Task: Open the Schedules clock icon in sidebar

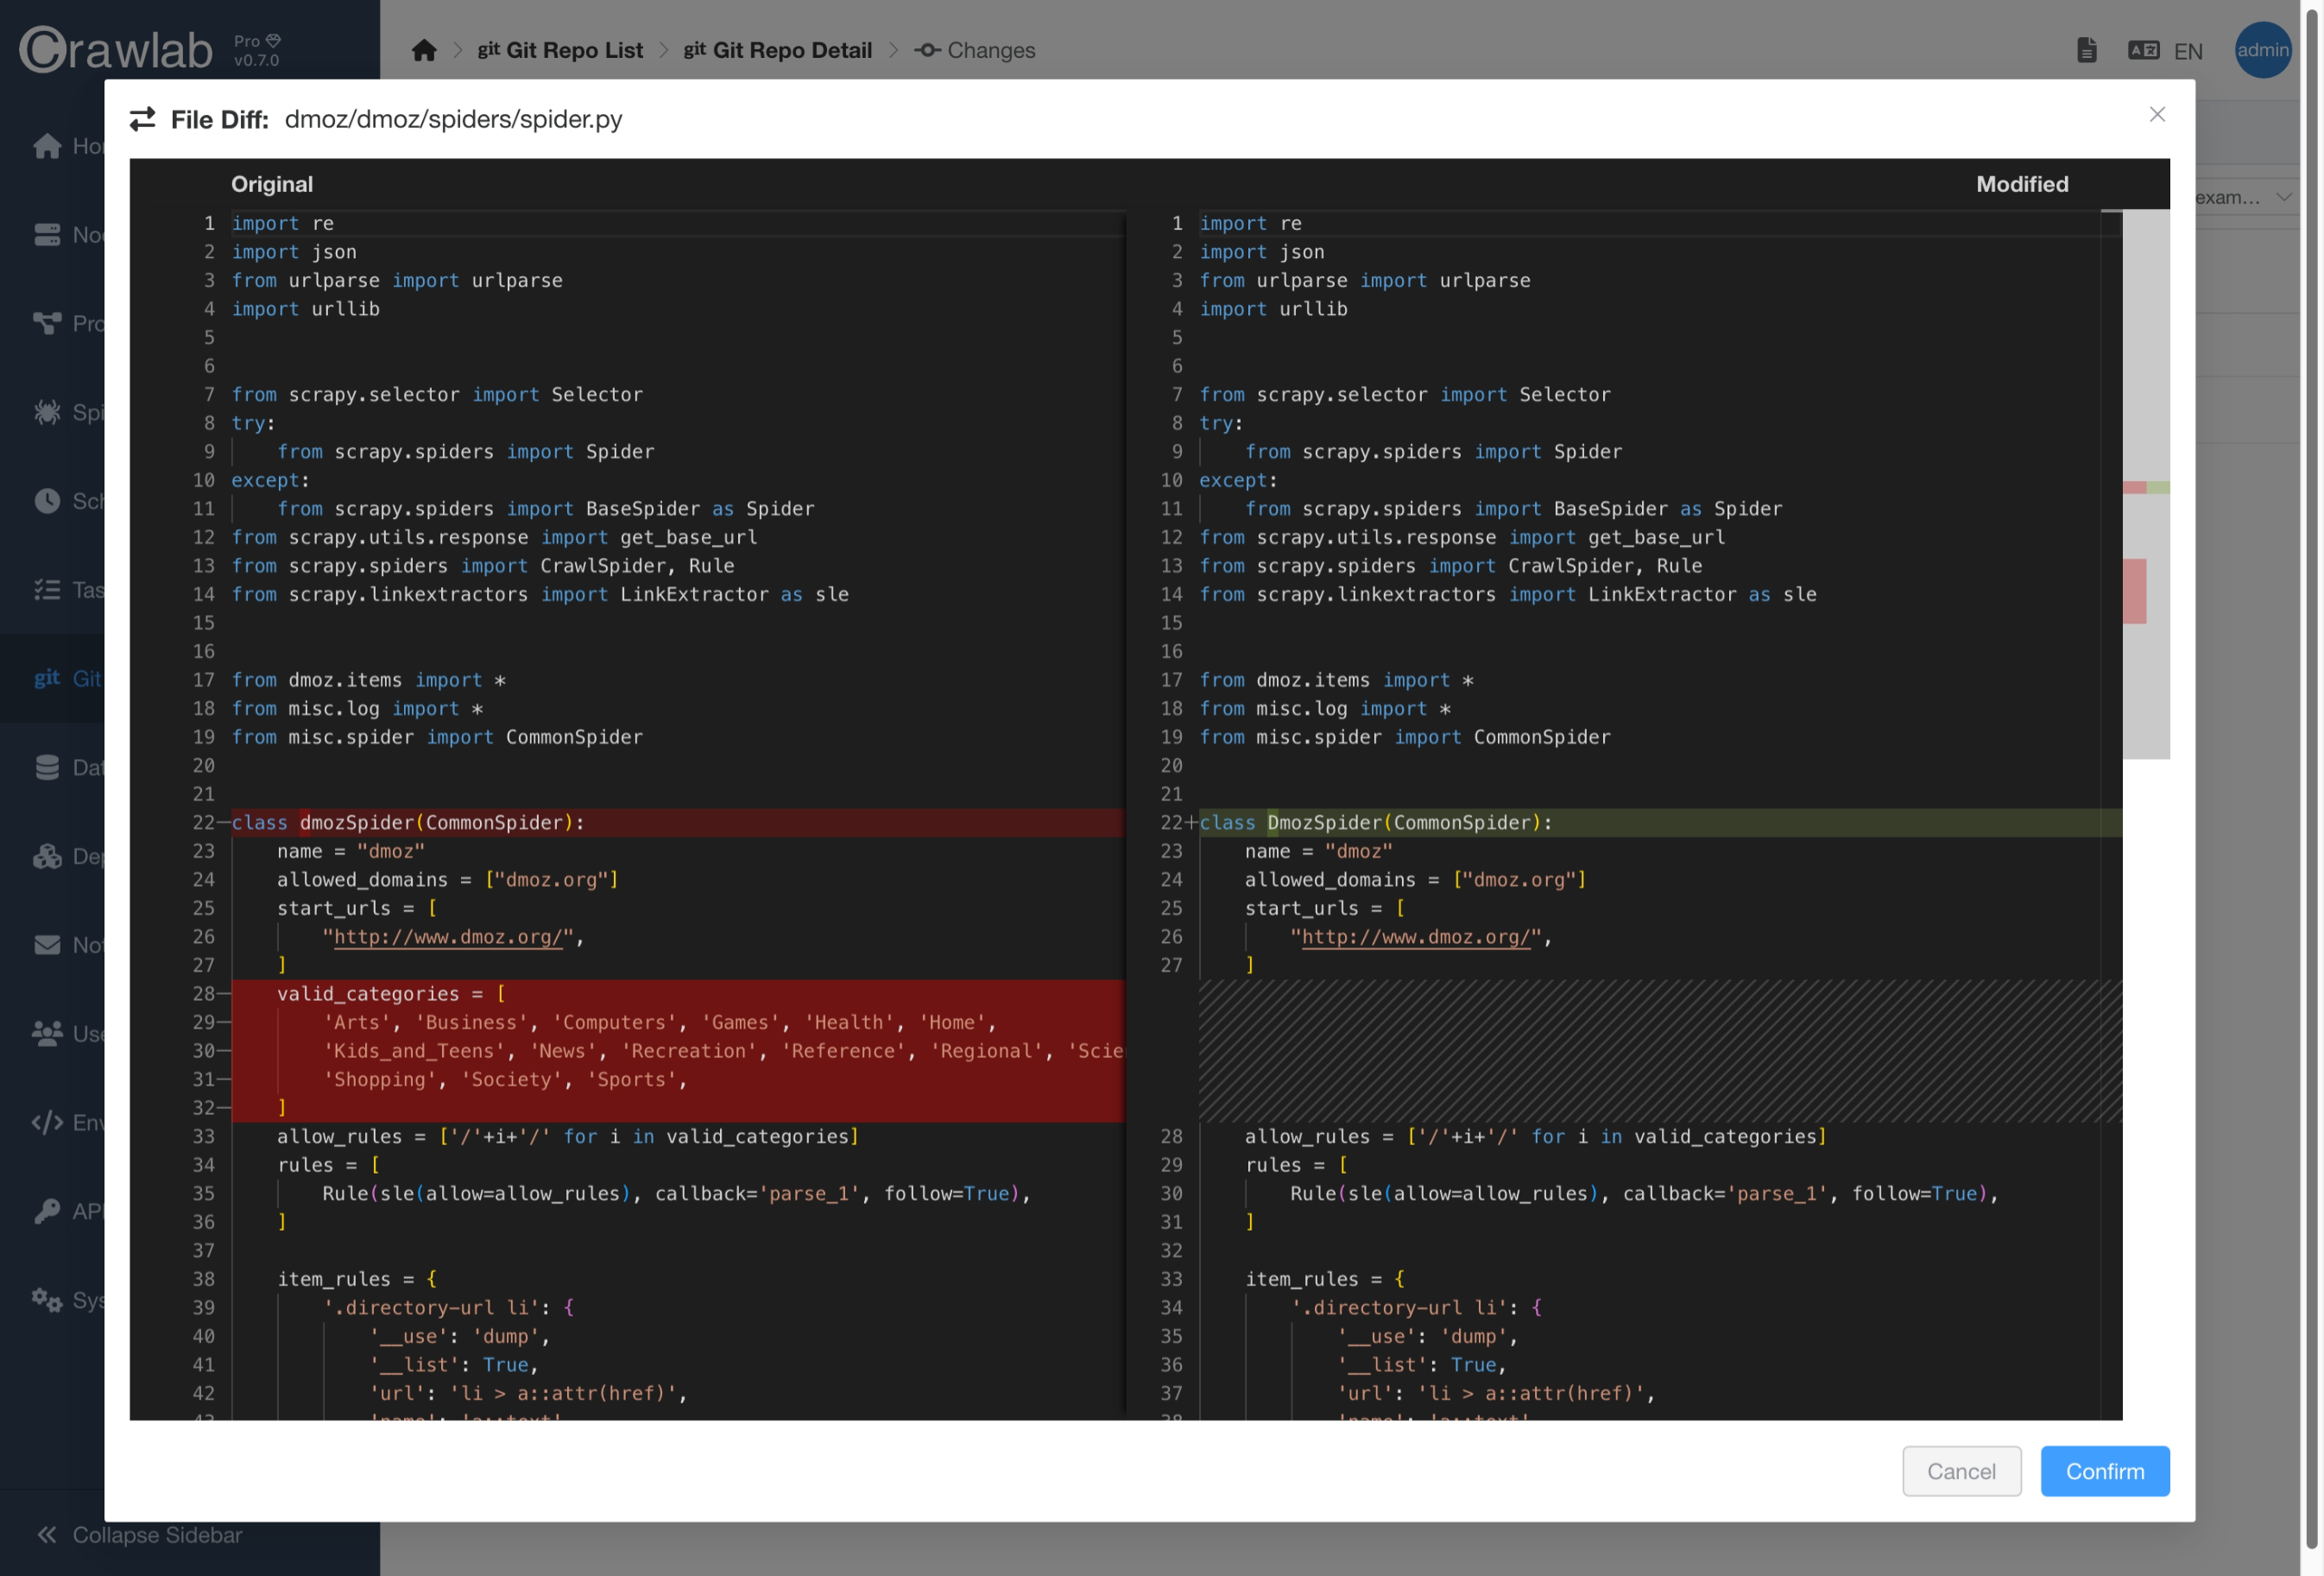Action: 47,501
